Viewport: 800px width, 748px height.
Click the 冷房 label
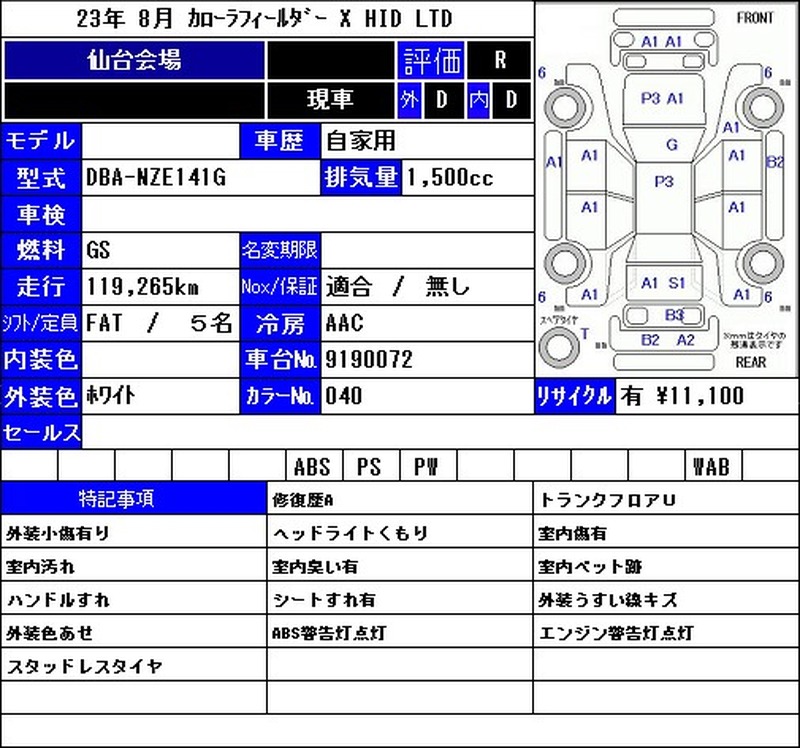pos(280,323)
